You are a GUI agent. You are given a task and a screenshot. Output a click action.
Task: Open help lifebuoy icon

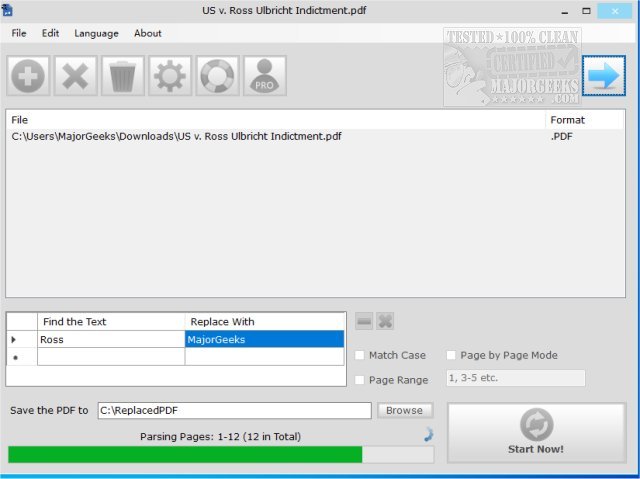[x=218, y=76]
